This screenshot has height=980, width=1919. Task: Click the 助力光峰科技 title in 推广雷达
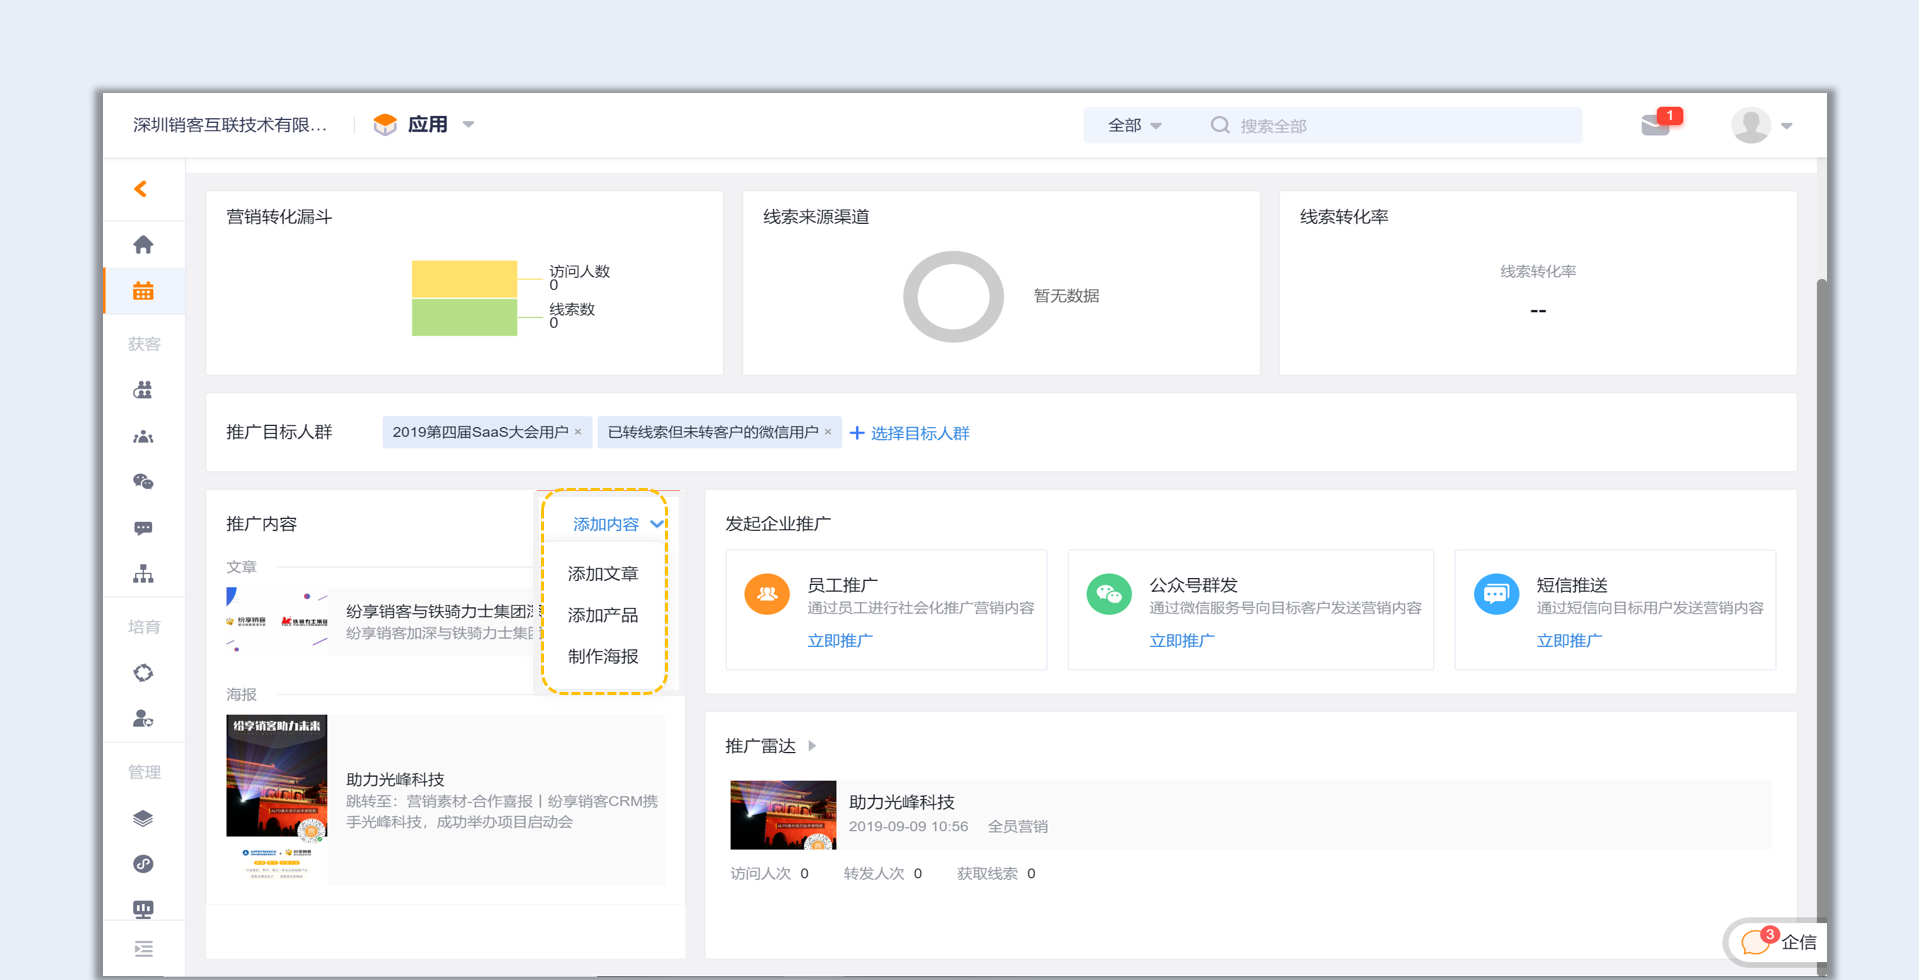point(902,802)
